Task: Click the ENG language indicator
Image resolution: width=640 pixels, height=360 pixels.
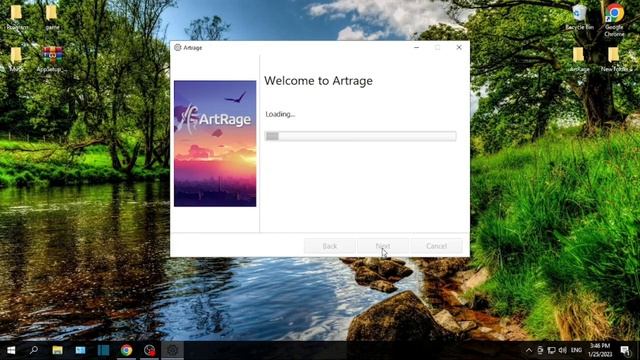Action: click(576, 350)
